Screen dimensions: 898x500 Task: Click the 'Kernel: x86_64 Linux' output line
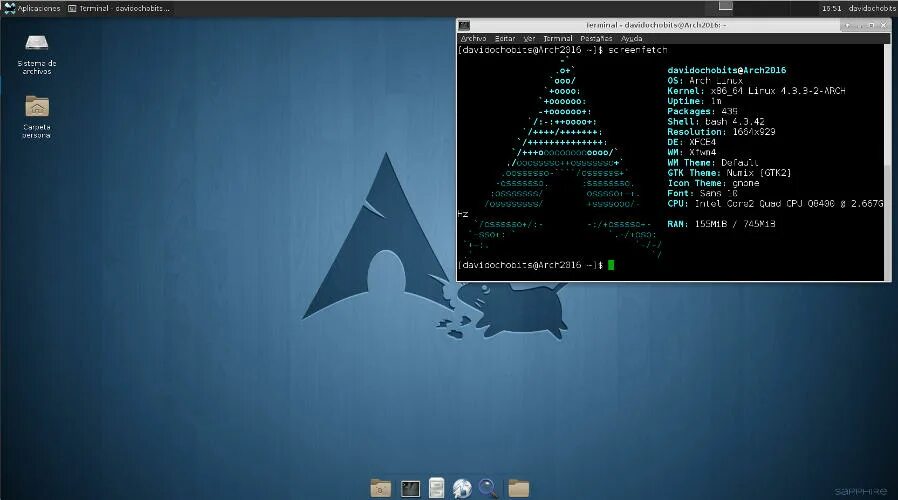757,91
